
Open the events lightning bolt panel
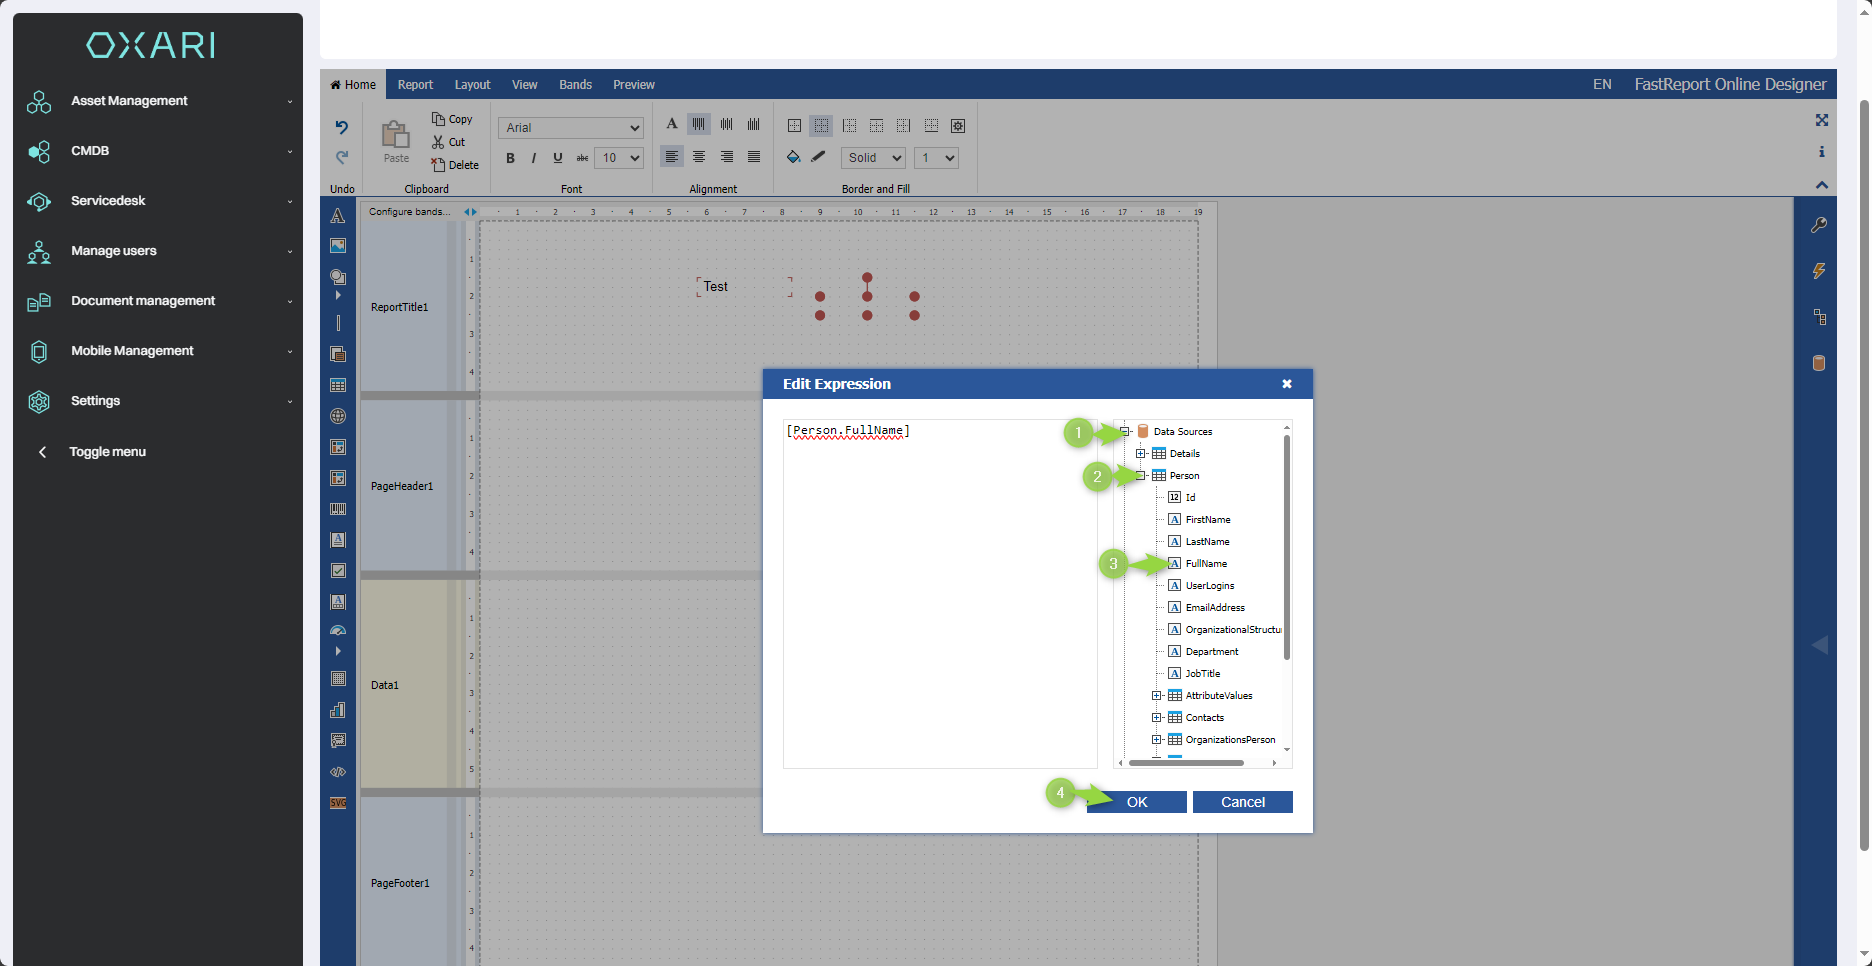pos(1819,271)
